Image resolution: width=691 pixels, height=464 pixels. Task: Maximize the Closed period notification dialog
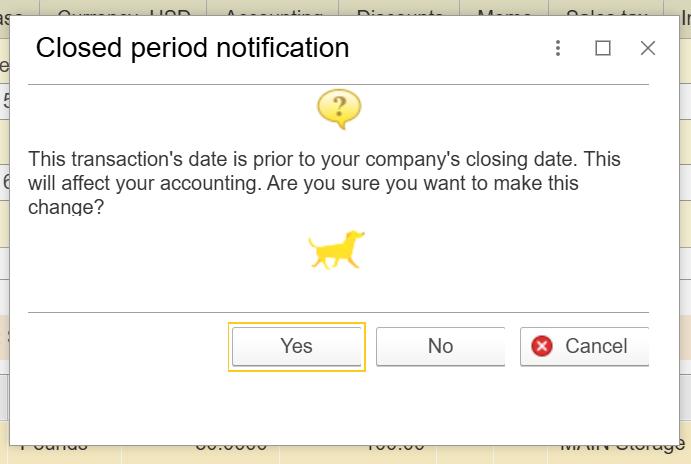[603, 48]
